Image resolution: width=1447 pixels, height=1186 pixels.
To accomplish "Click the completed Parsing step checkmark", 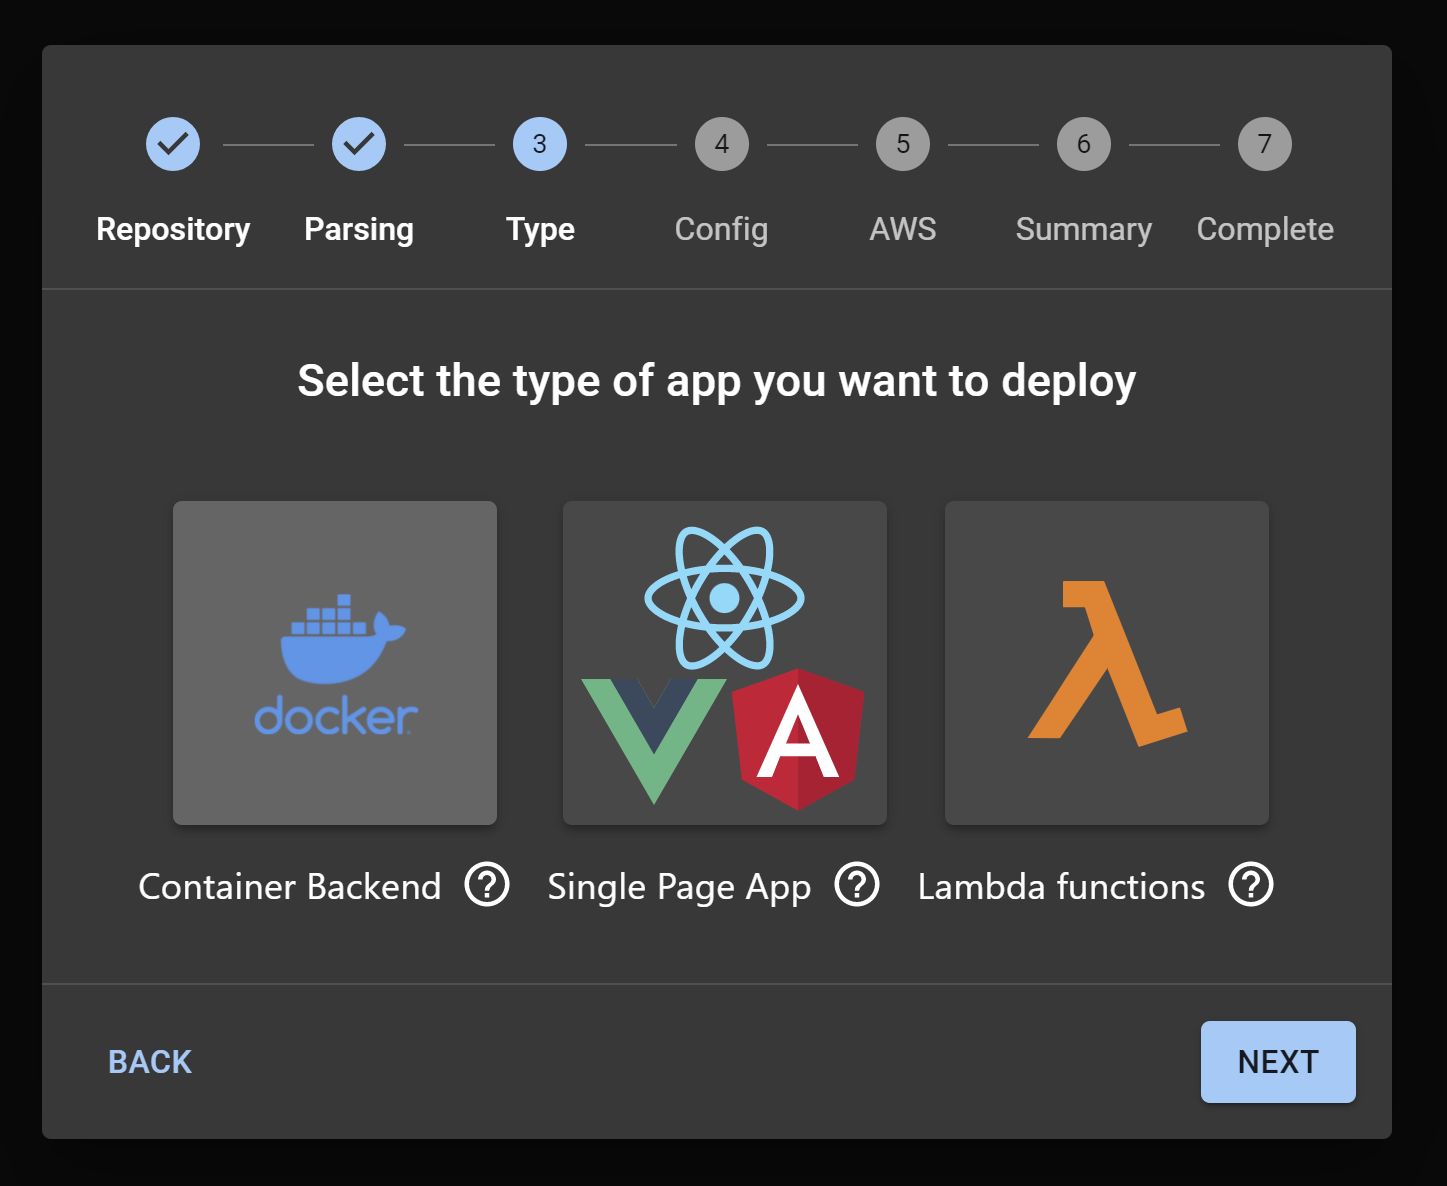I will pyautogui.click(x=359, y=144).
